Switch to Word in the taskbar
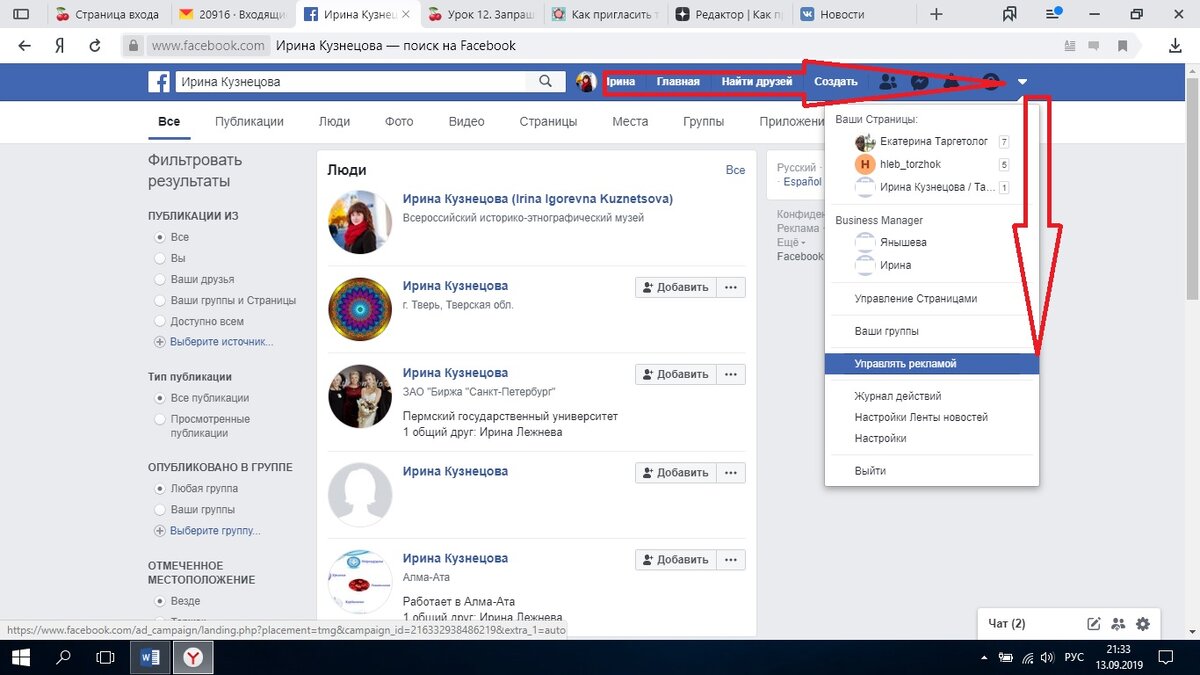 click(150, 657)
